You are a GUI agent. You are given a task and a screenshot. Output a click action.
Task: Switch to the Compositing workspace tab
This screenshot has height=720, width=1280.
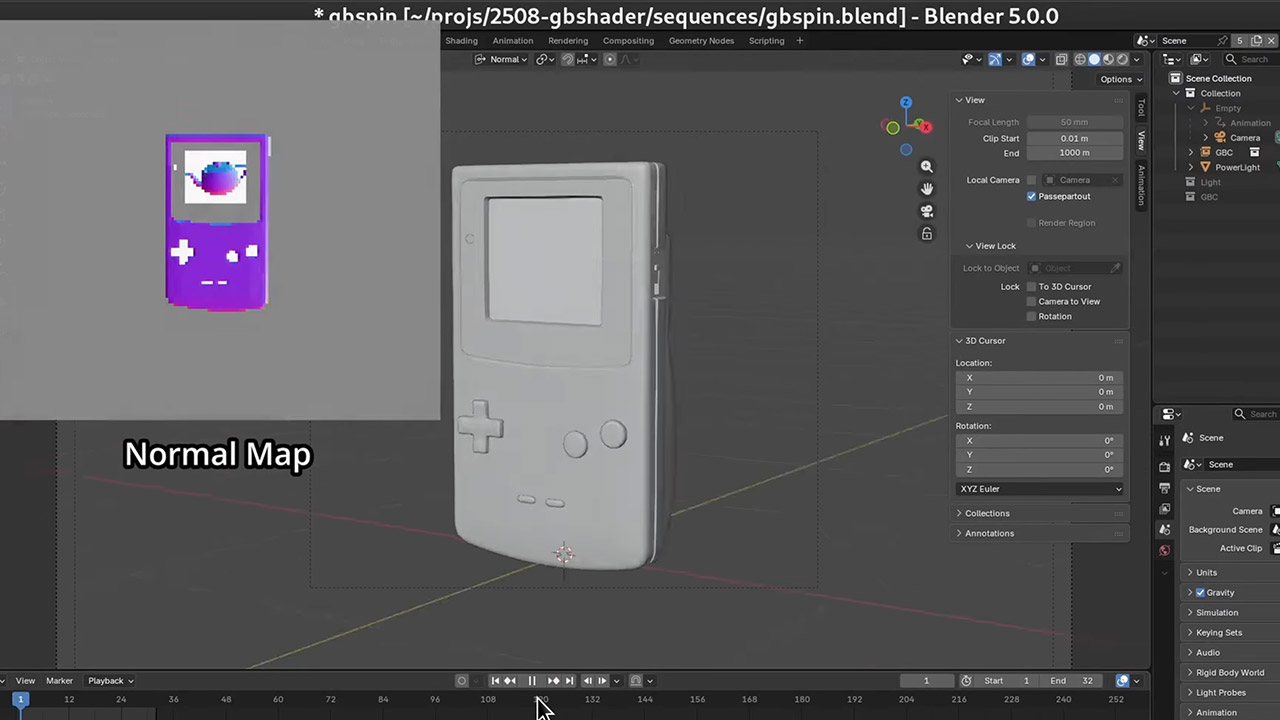point(628,40)
